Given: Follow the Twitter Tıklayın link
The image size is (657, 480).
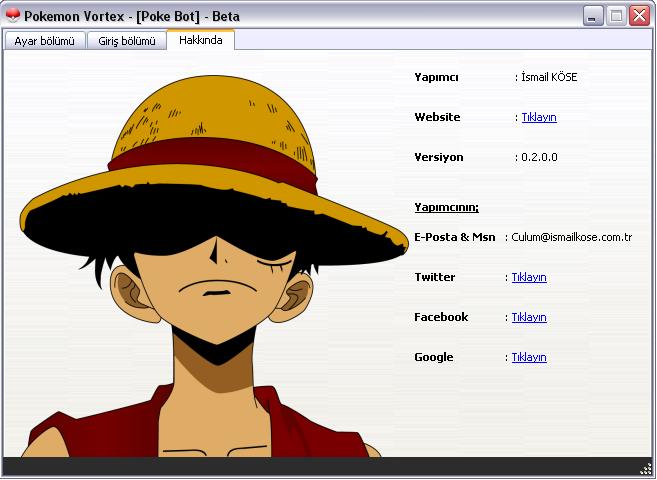Looking at the screenshot, I should pos(529,277).
